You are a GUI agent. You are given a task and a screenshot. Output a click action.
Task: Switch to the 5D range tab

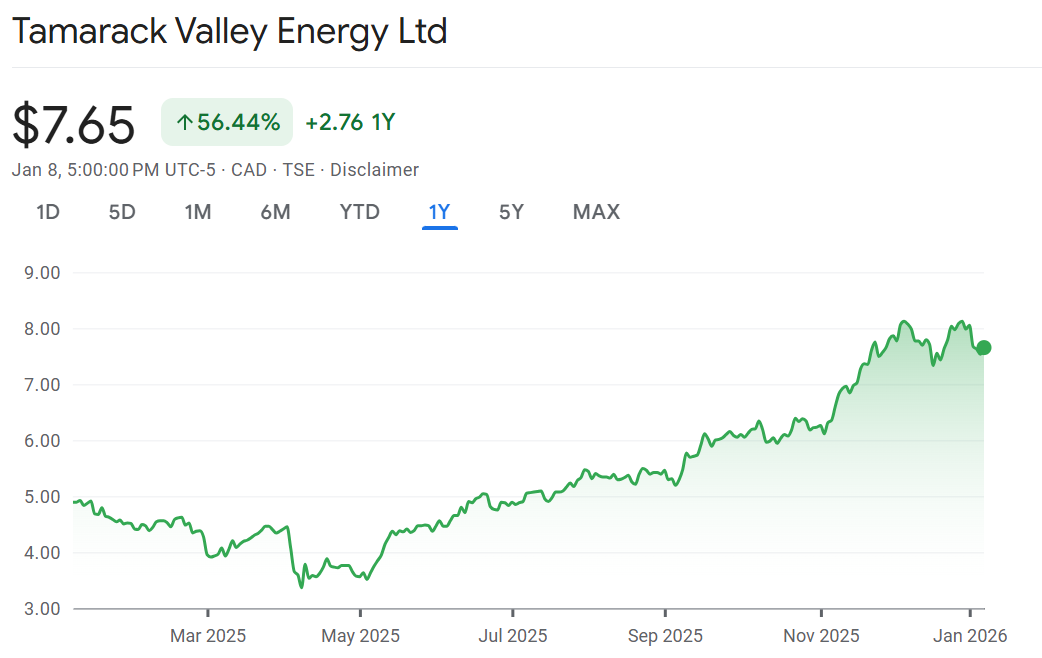[122, 212]
